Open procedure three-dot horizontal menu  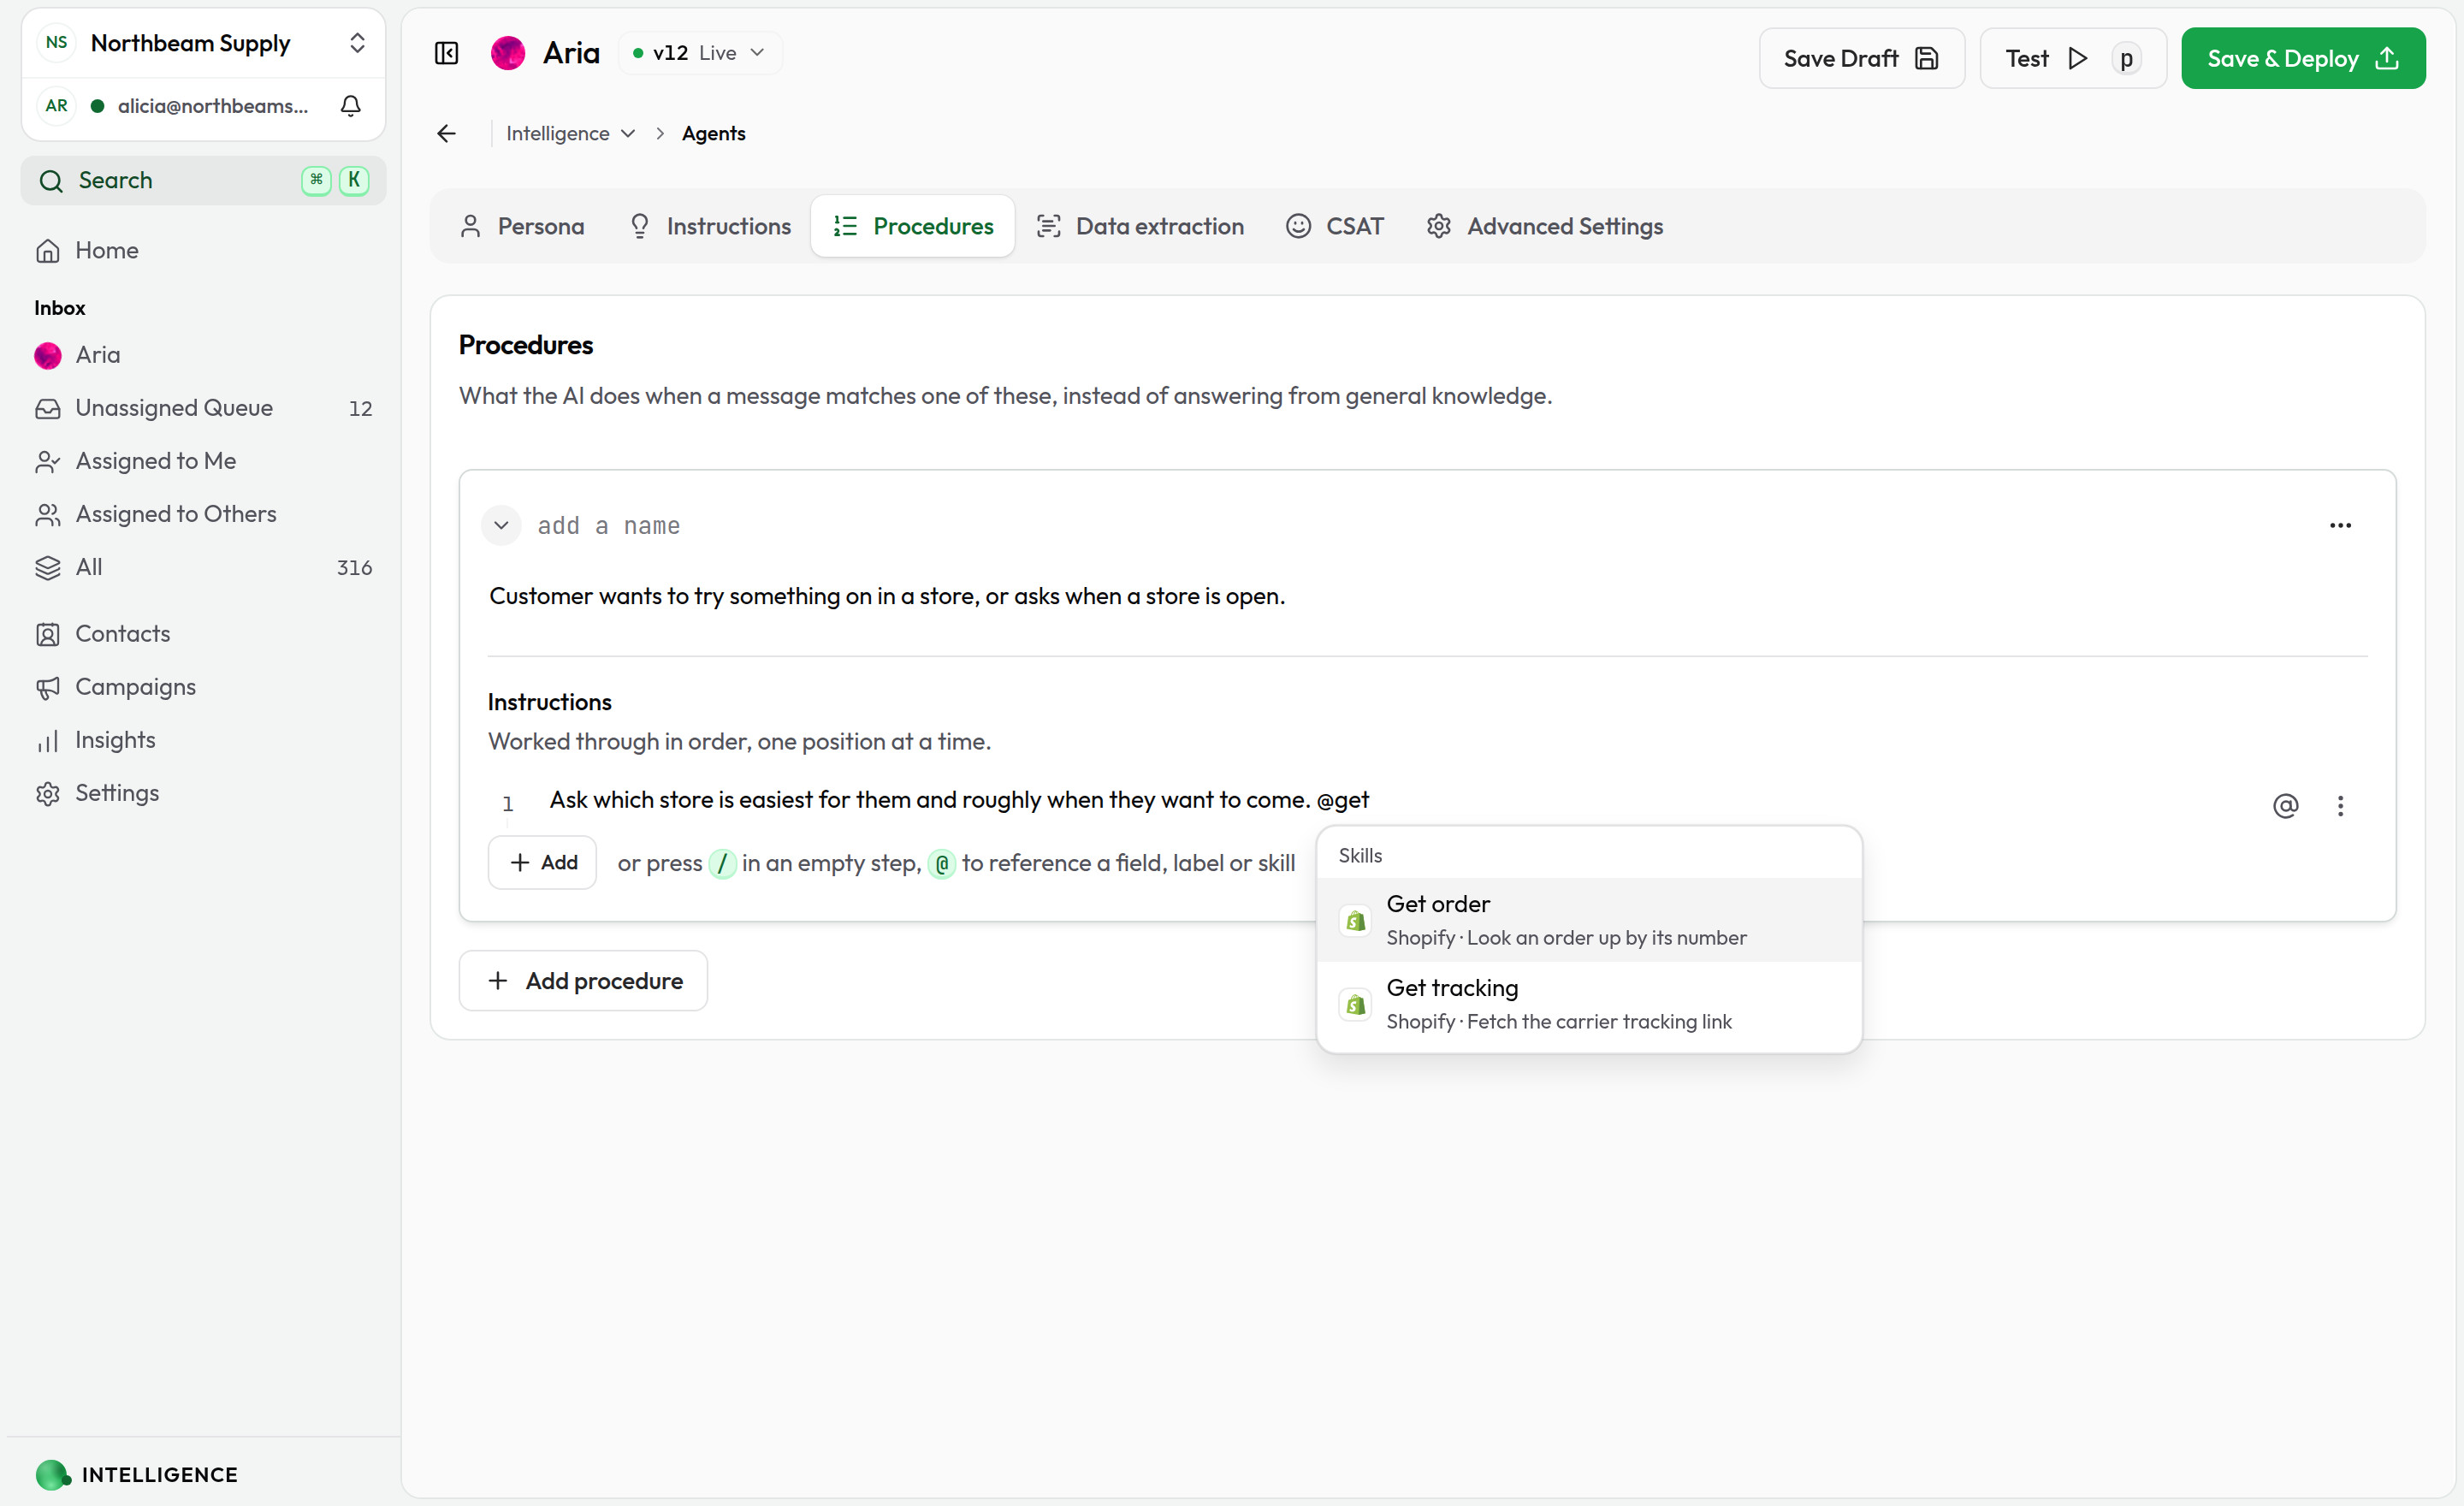pyautogui.click(x=2340, y=526)
